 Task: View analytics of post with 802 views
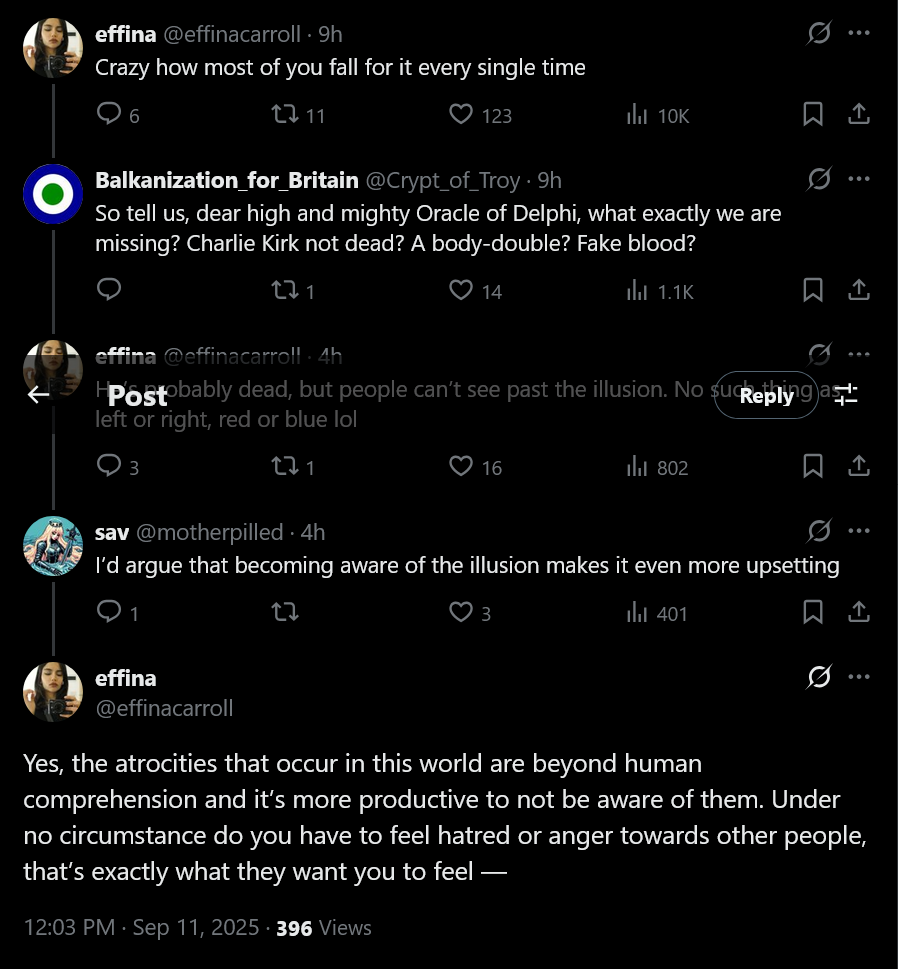coord(657,467)
